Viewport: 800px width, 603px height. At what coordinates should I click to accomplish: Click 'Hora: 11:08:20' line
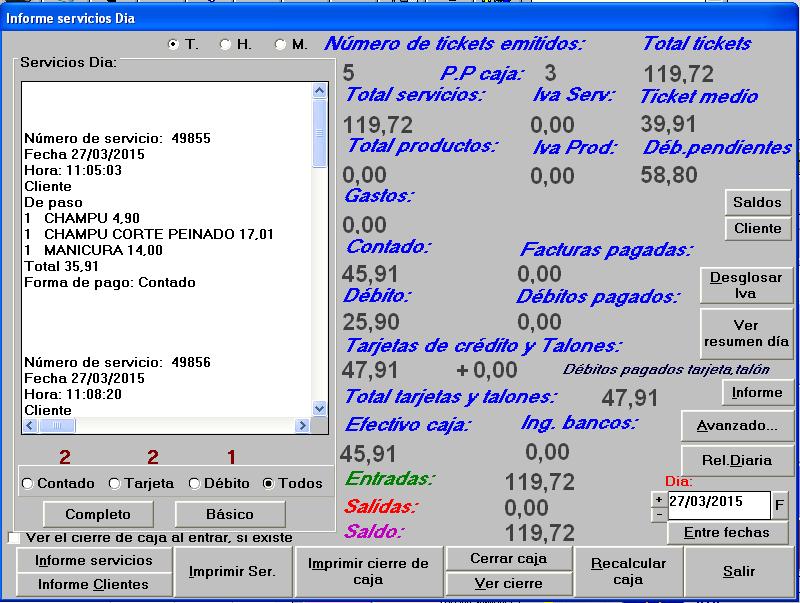(x=73, y=394)
